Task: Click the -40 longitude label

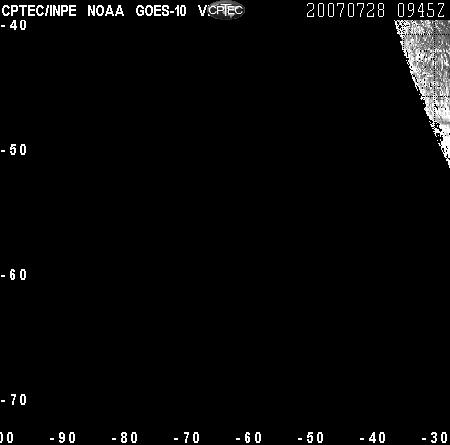Action: click(373, 438)
